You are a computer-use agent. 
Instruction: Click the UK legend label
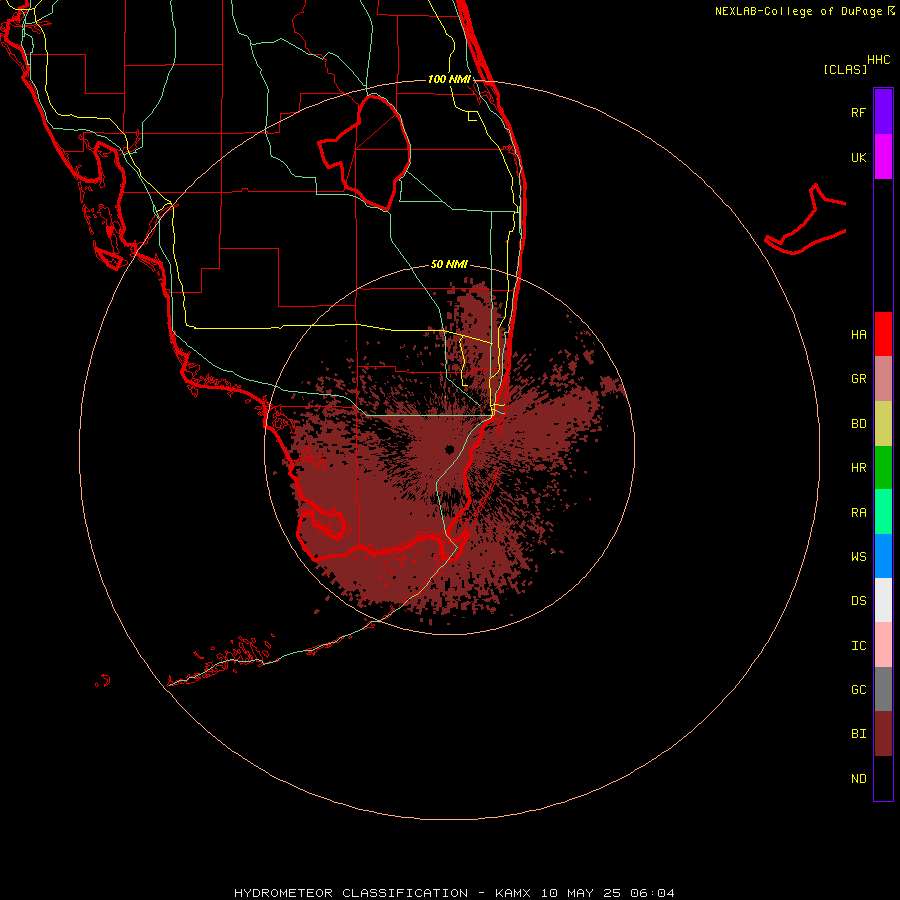point(858,157)
